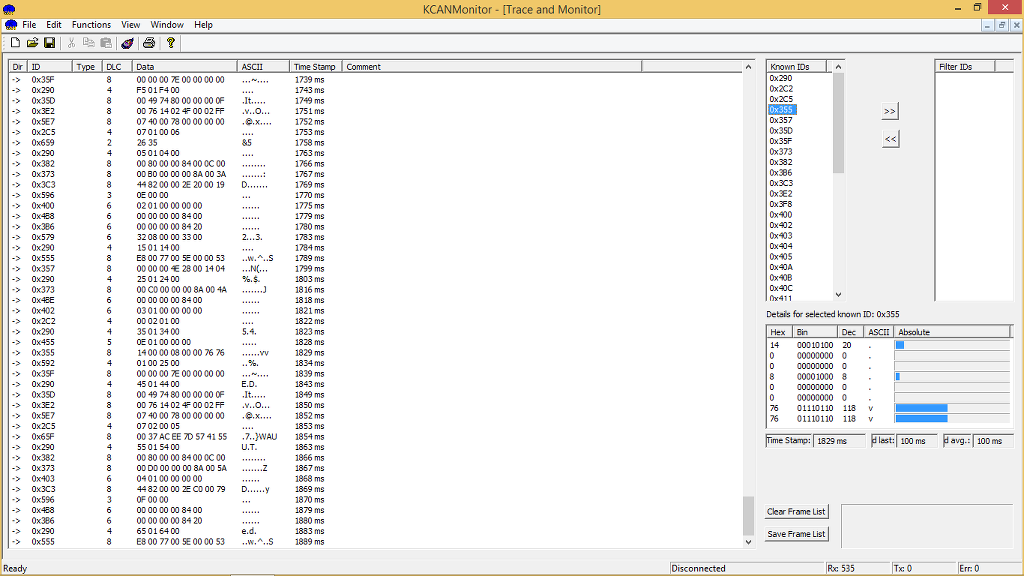
Task: Click the Type column header
Action: tap(86, 67)
